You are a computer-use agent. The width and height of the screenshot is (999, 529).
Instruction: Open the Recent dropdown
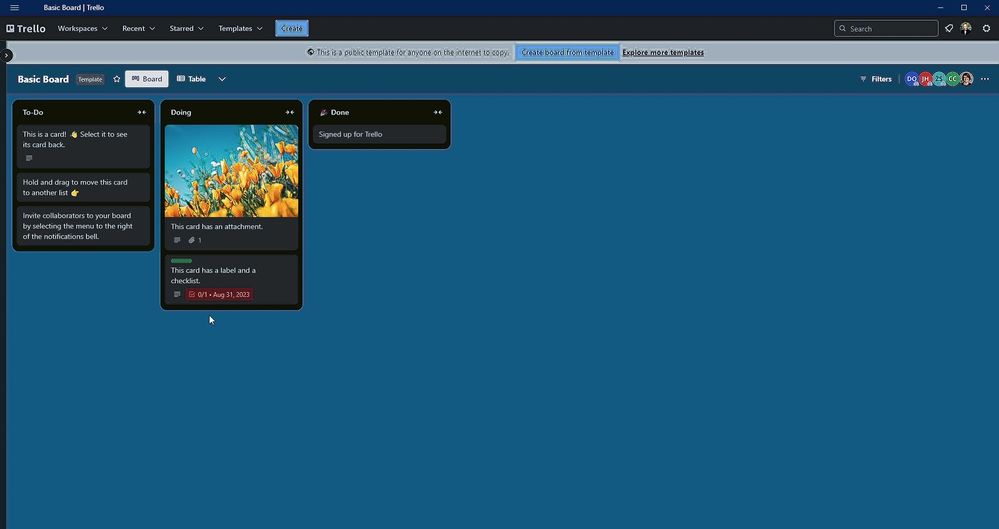pos(138,29)
